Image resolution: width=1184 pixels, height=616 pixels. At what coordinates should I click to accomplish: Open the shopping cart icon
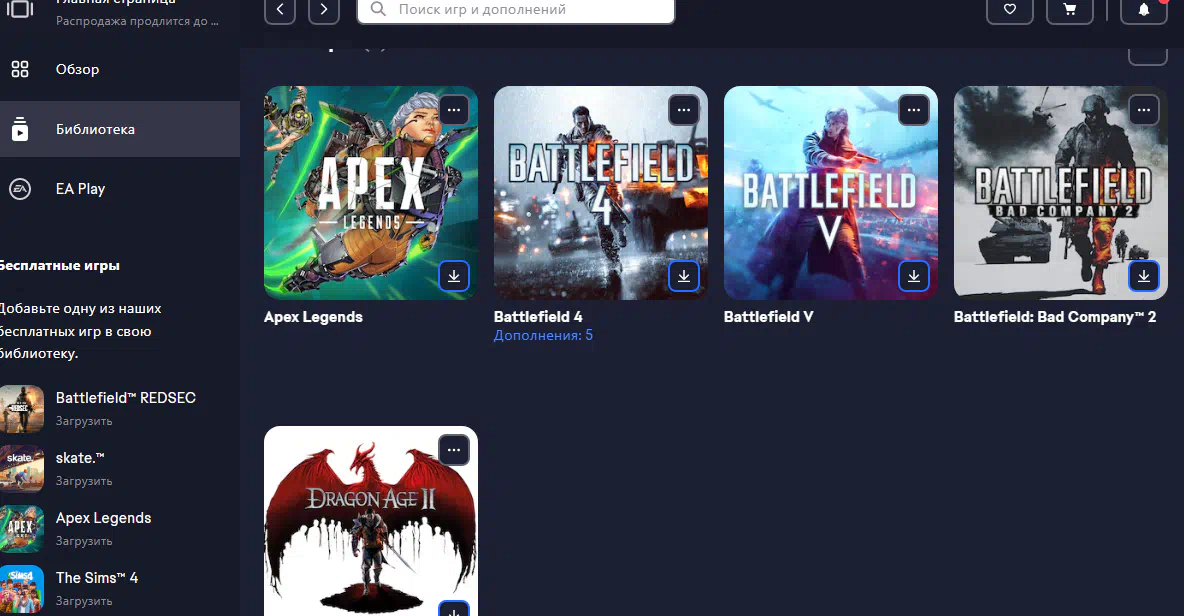click(x=1070, y=10)
